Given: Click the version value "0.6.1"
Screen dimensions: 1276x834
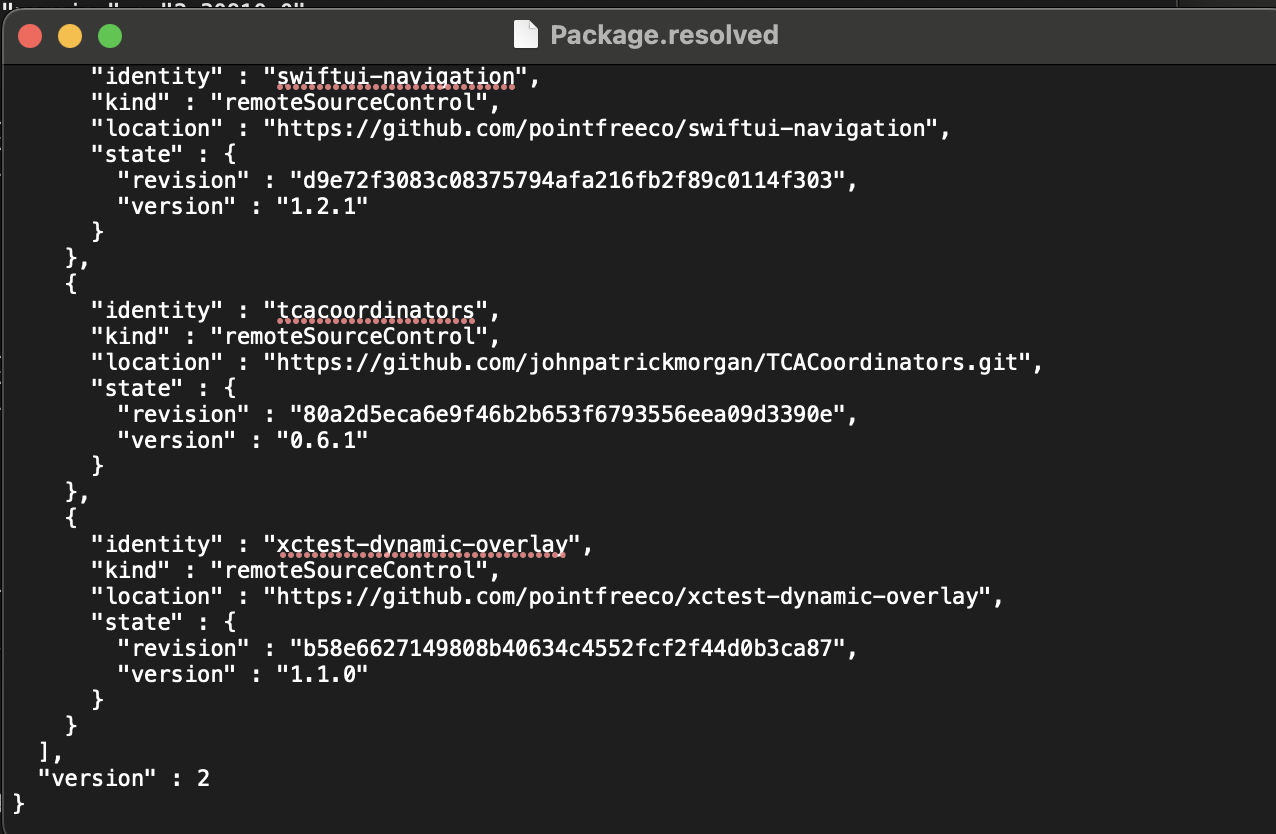Looking at the screenshot, I should coord(323,440).
